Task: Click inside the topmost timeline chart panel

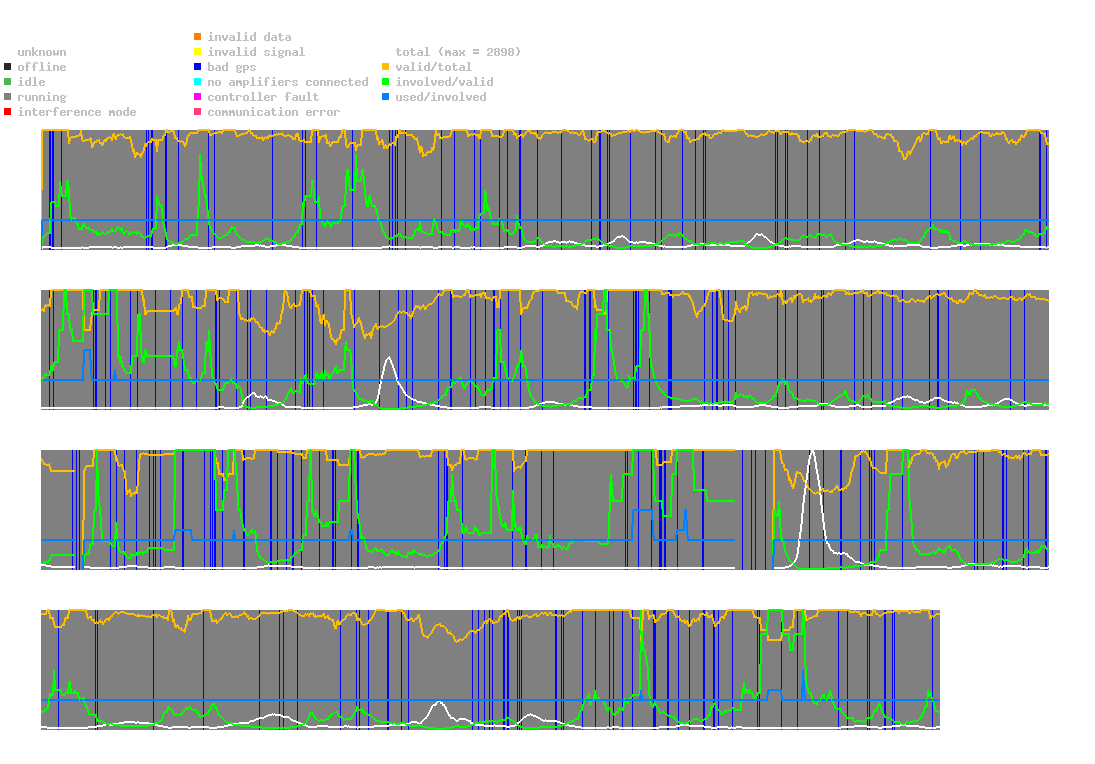Action: tap(545, 189)
